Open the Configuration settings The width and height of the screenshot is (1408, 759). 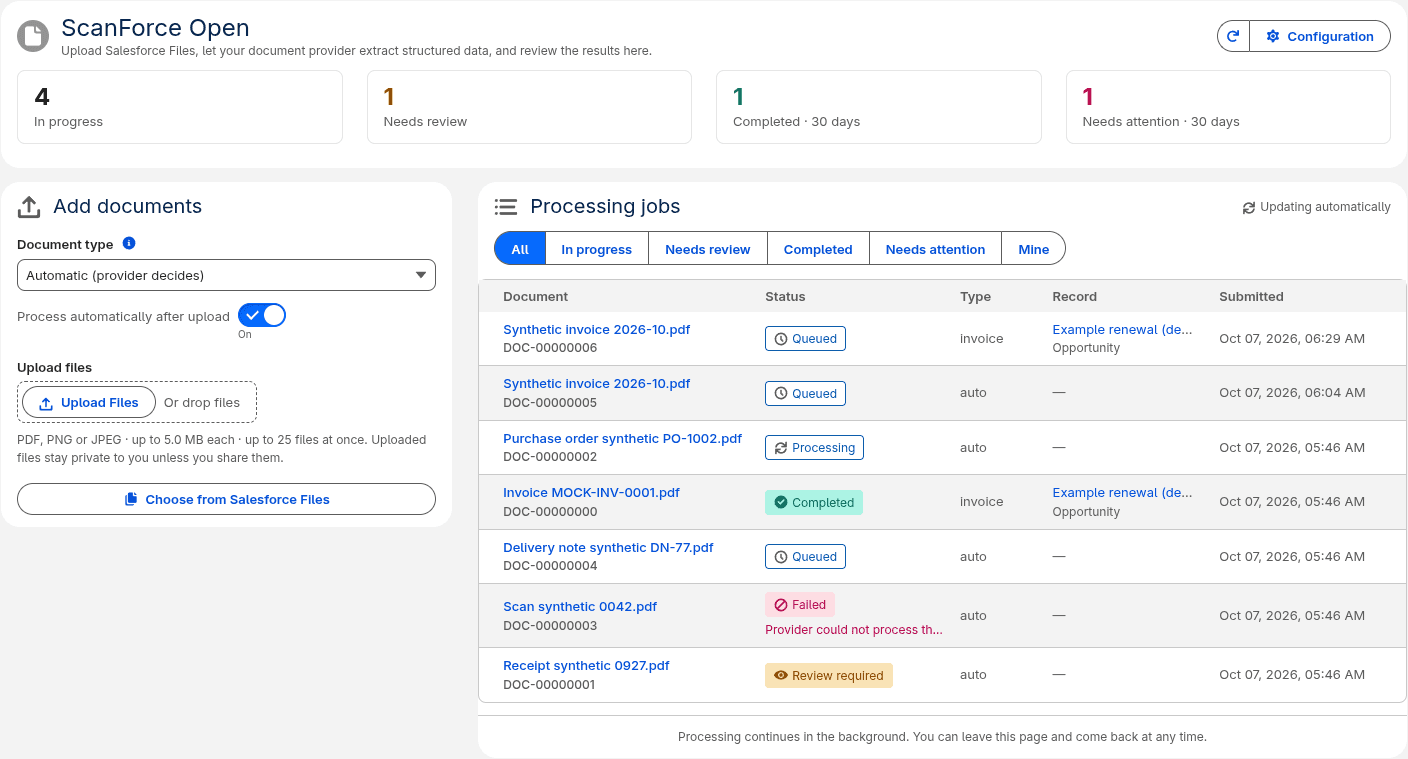[1320, 36]
